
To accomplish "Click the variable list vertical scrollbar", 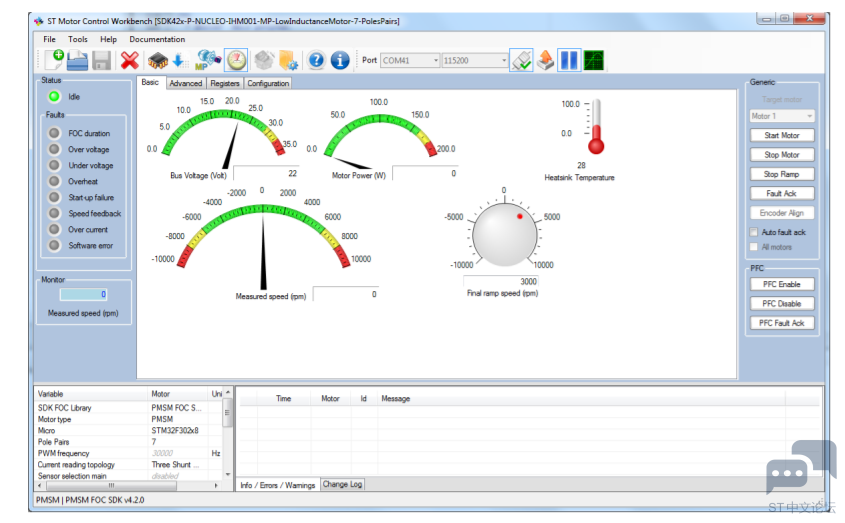I will 227,432.
